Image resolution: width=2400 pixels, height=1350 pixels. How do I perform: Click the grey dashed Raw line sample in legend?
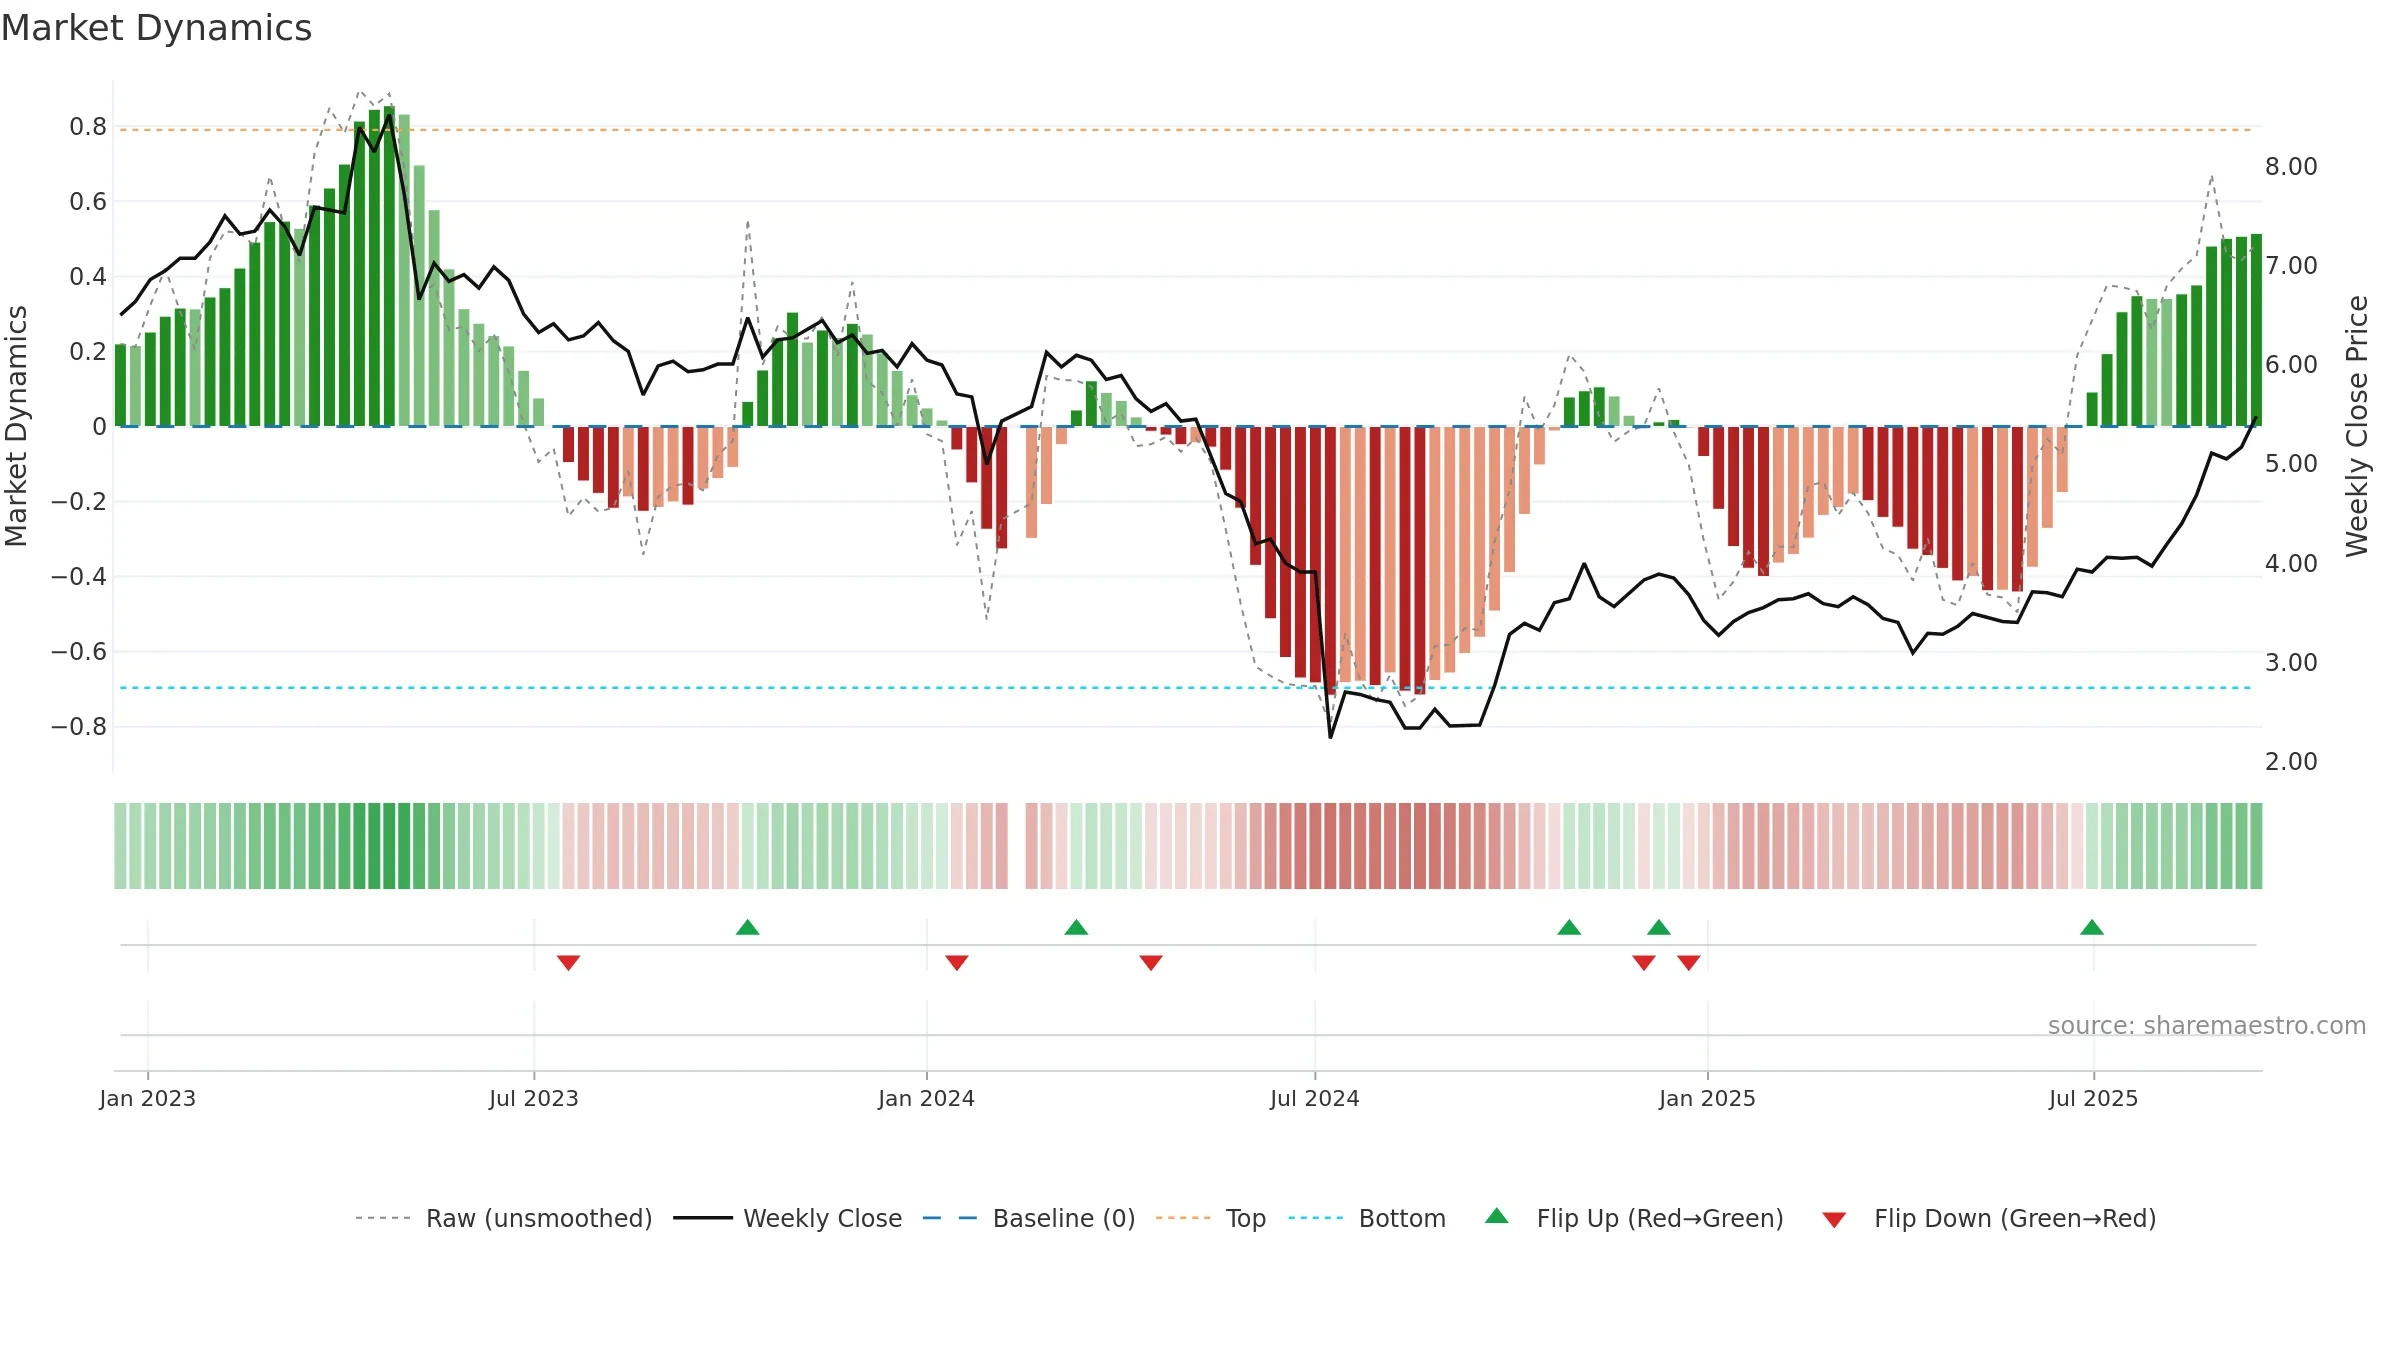coord(383,1218)
